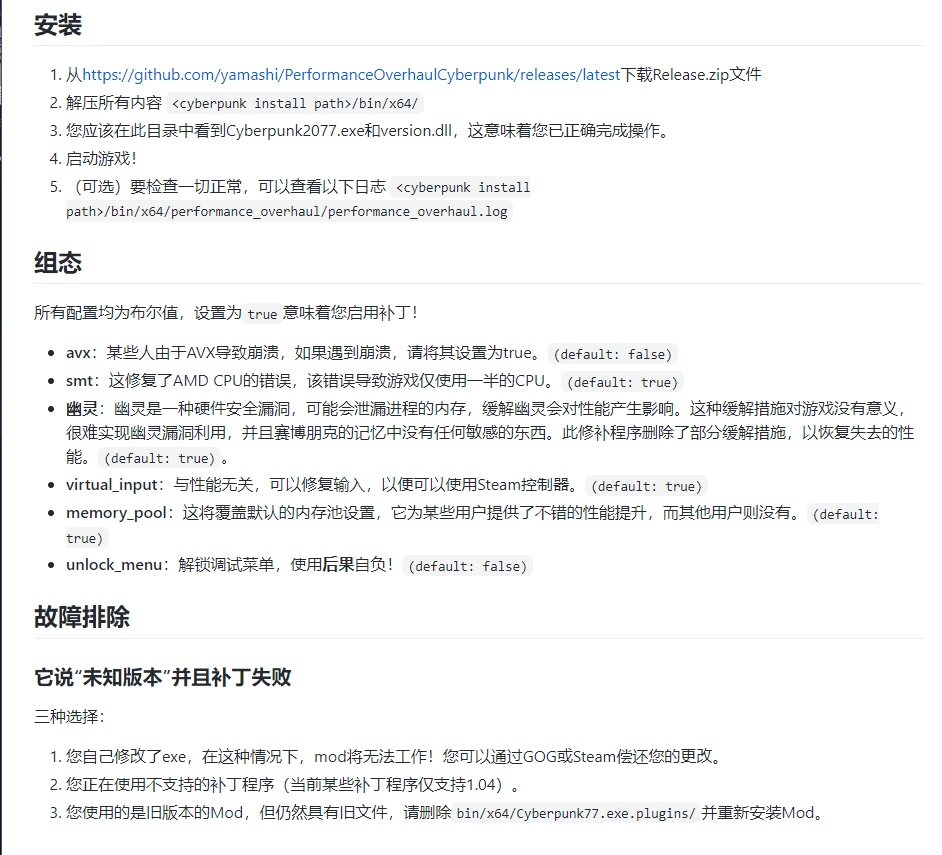Open the GitHub releases latest link
This screenshot has height=855, width=942.
(351, 75)
